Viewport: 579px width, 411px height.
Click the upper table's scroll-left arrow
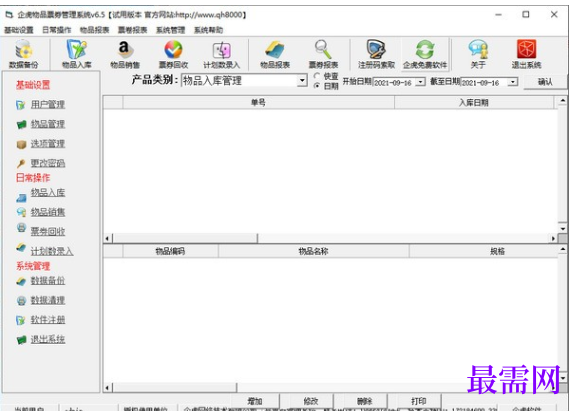pyautogui.click(x=107, y=239)
